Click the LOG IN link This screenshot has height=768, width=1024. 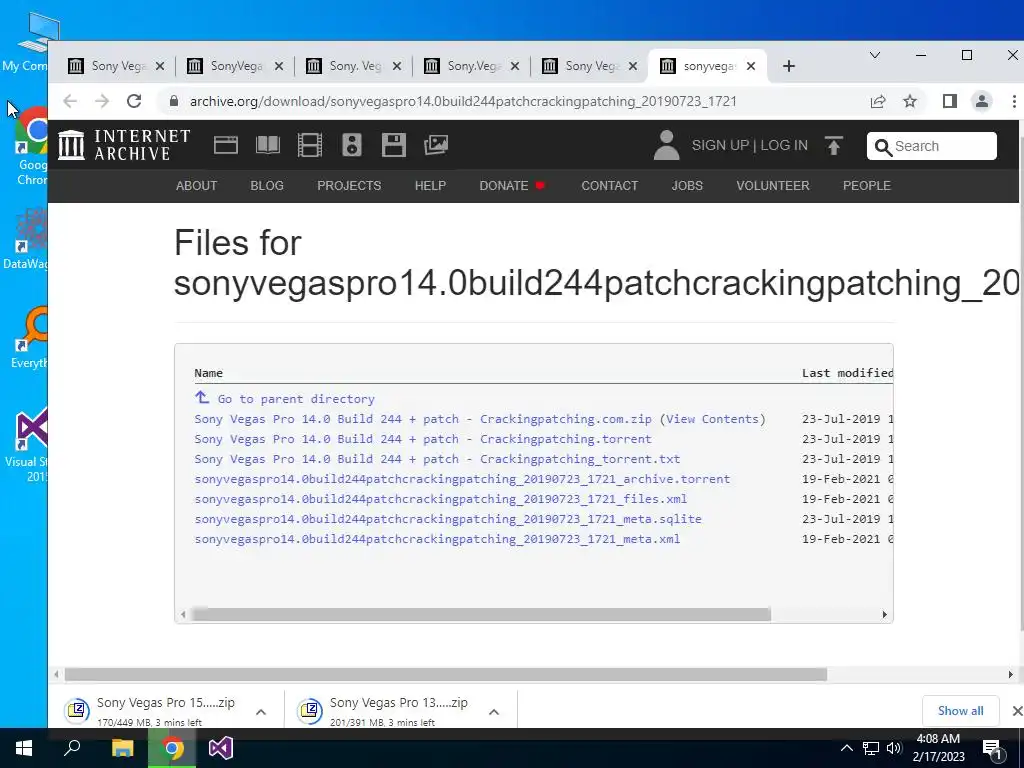tap(784, 146)
